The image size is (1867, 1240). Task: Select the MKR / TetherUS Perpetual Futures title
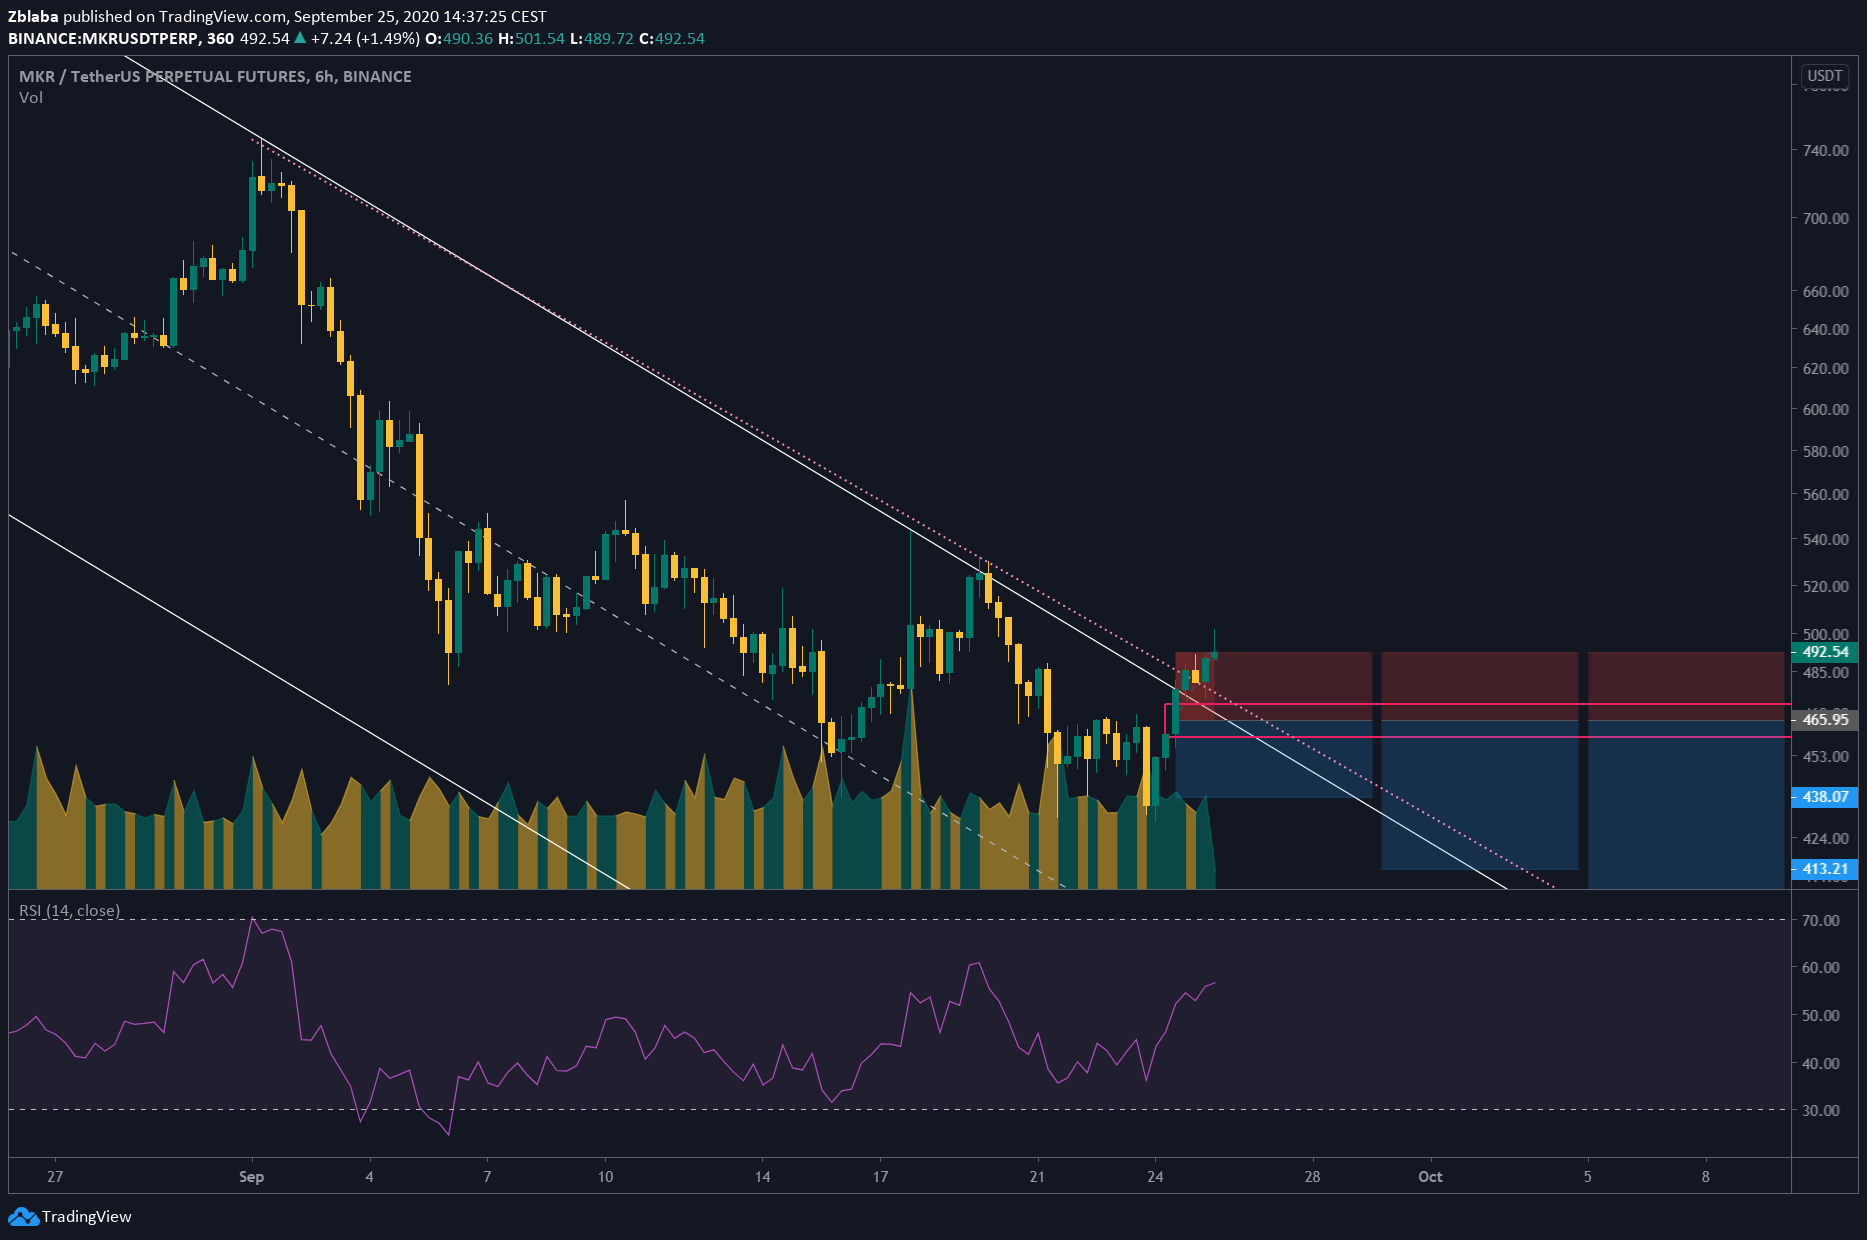(215, 76)
